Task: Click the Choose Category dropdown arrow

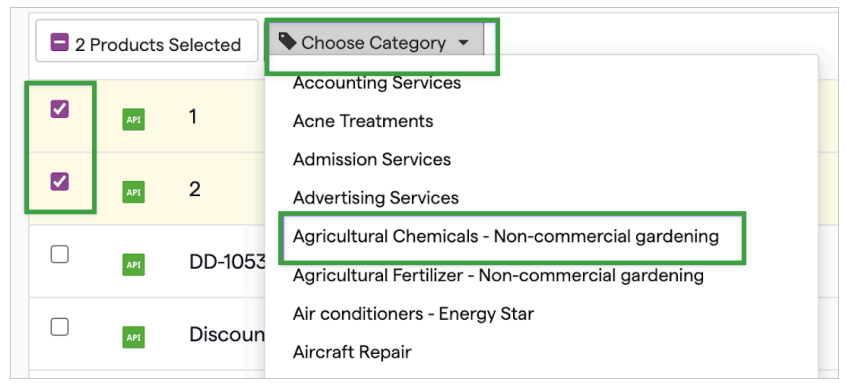Action: 463,43
